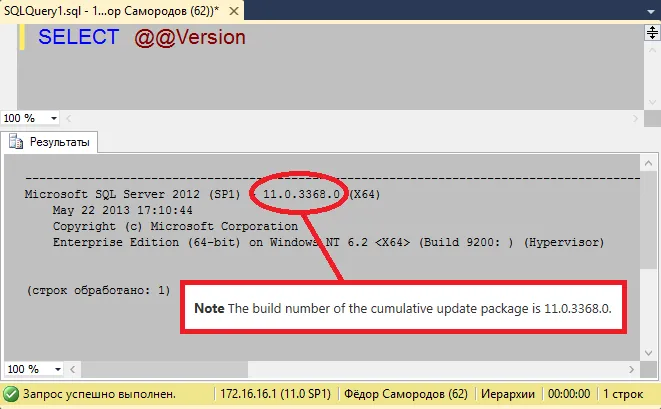Click results vertical scrollbar down arrow

pyautogui.click(x=648, y=353)
